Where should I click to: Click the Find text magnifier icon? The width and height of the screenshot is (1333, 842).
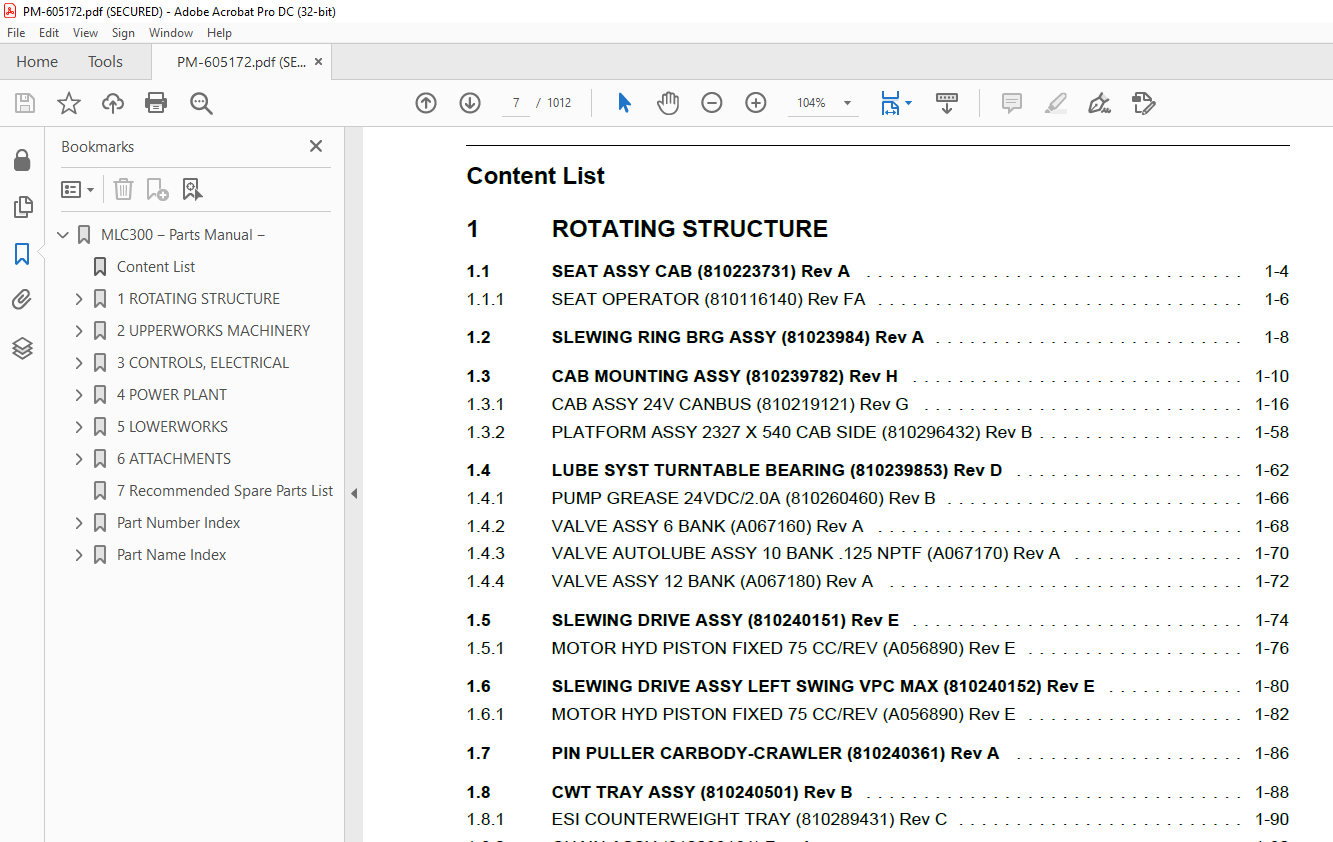pos(201,103)
